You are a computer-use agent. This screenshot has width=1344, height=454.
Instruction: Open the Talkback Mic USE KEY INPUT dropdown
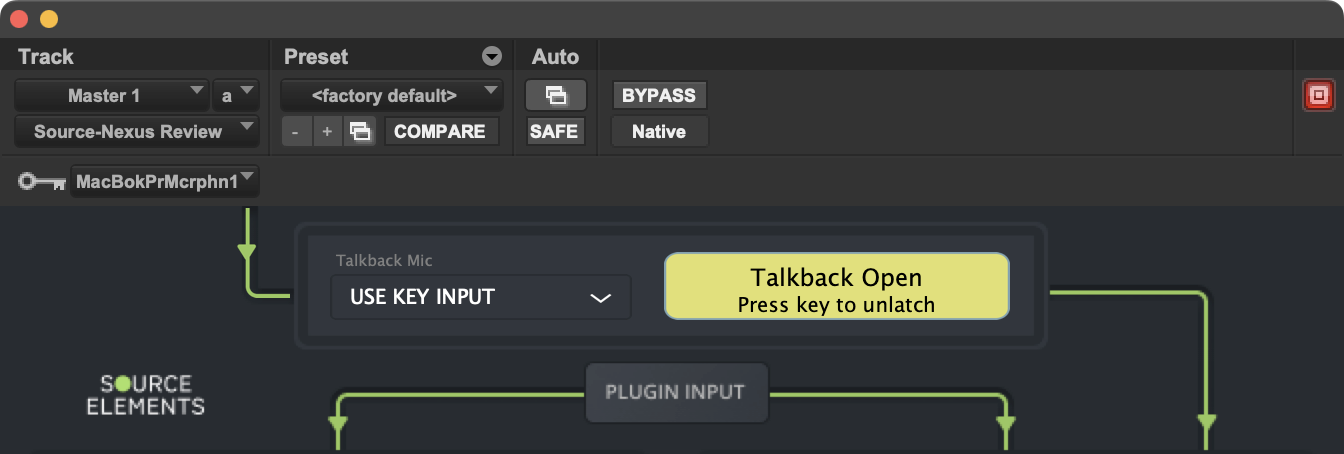(x=481, y=297)
